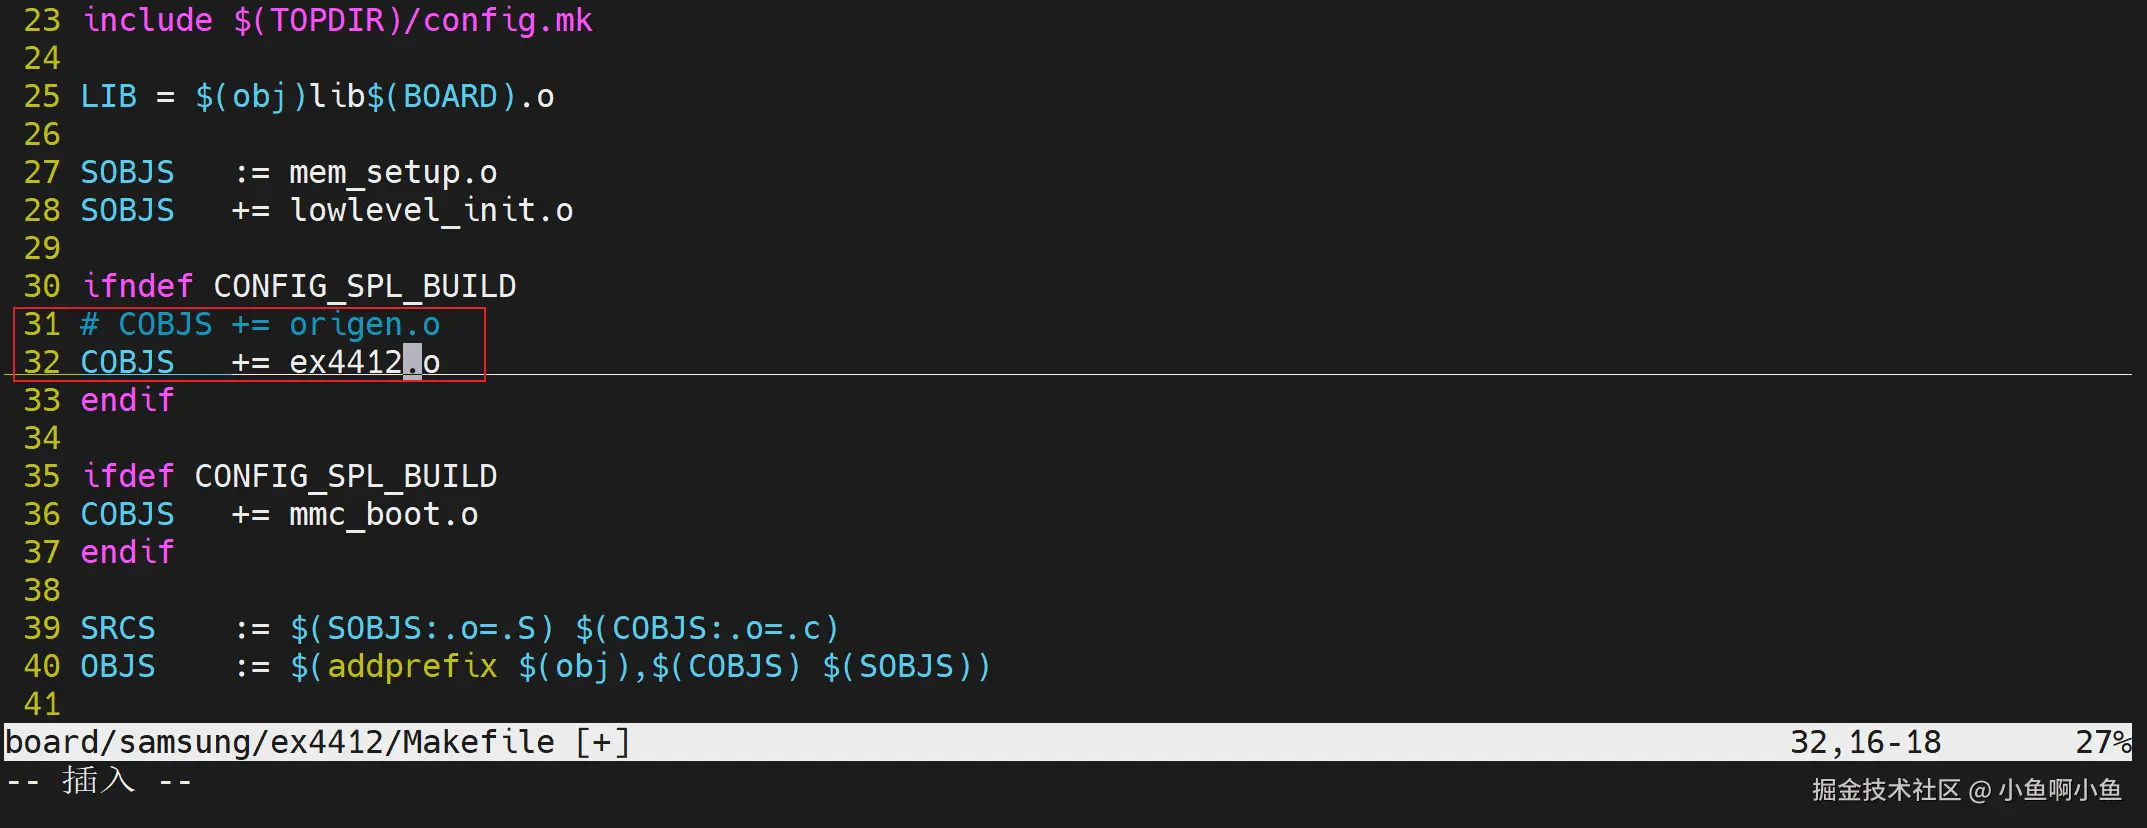Click the [+] modified flag in status bar
The image size is (2147, 828).
coord(602,742)
